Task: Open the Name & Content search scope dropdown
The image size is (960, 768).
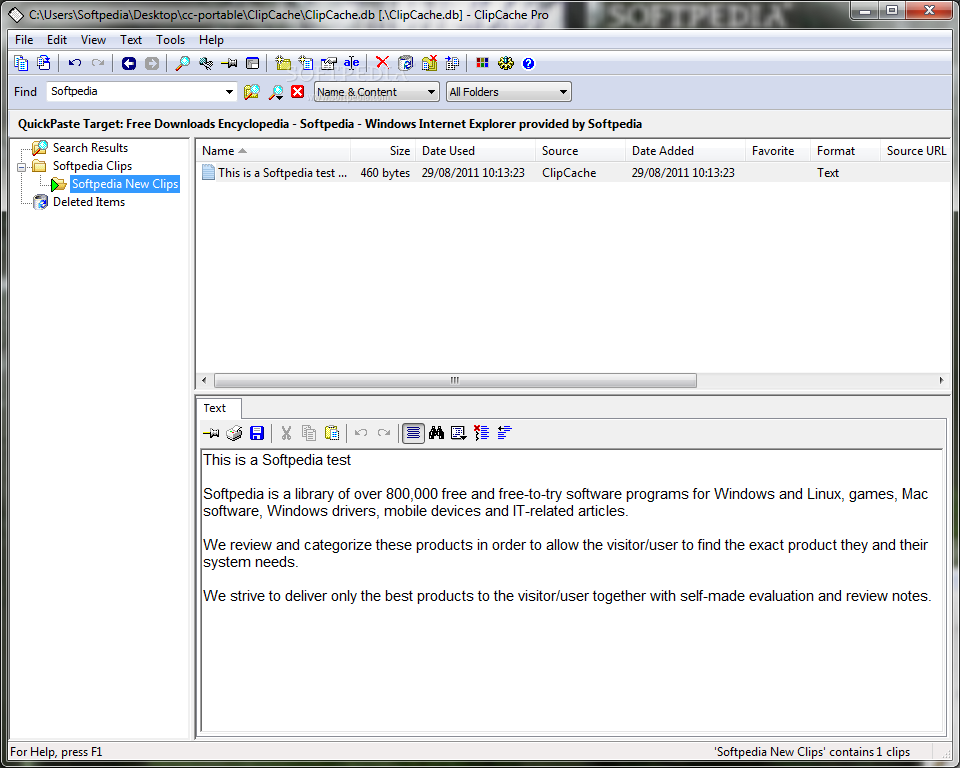Action: tap(377, 92)
